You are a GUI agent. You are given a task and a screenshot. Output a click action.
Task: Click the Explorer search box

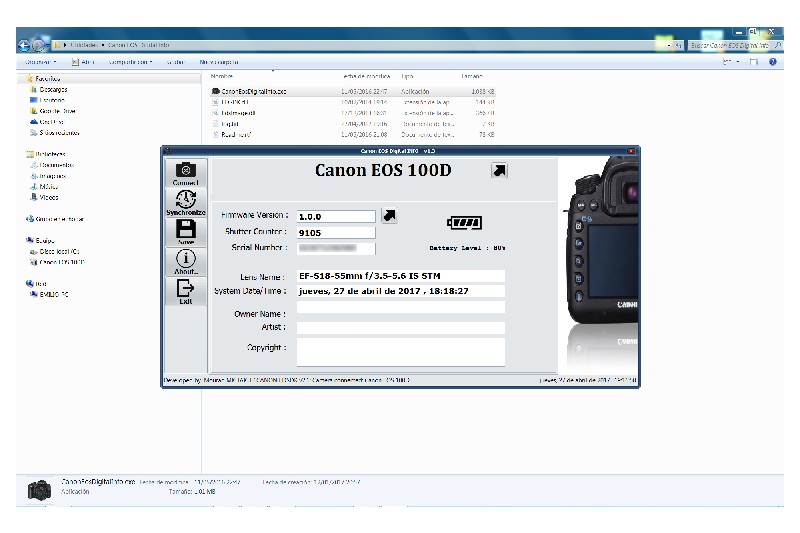click(x=735, y=45)
